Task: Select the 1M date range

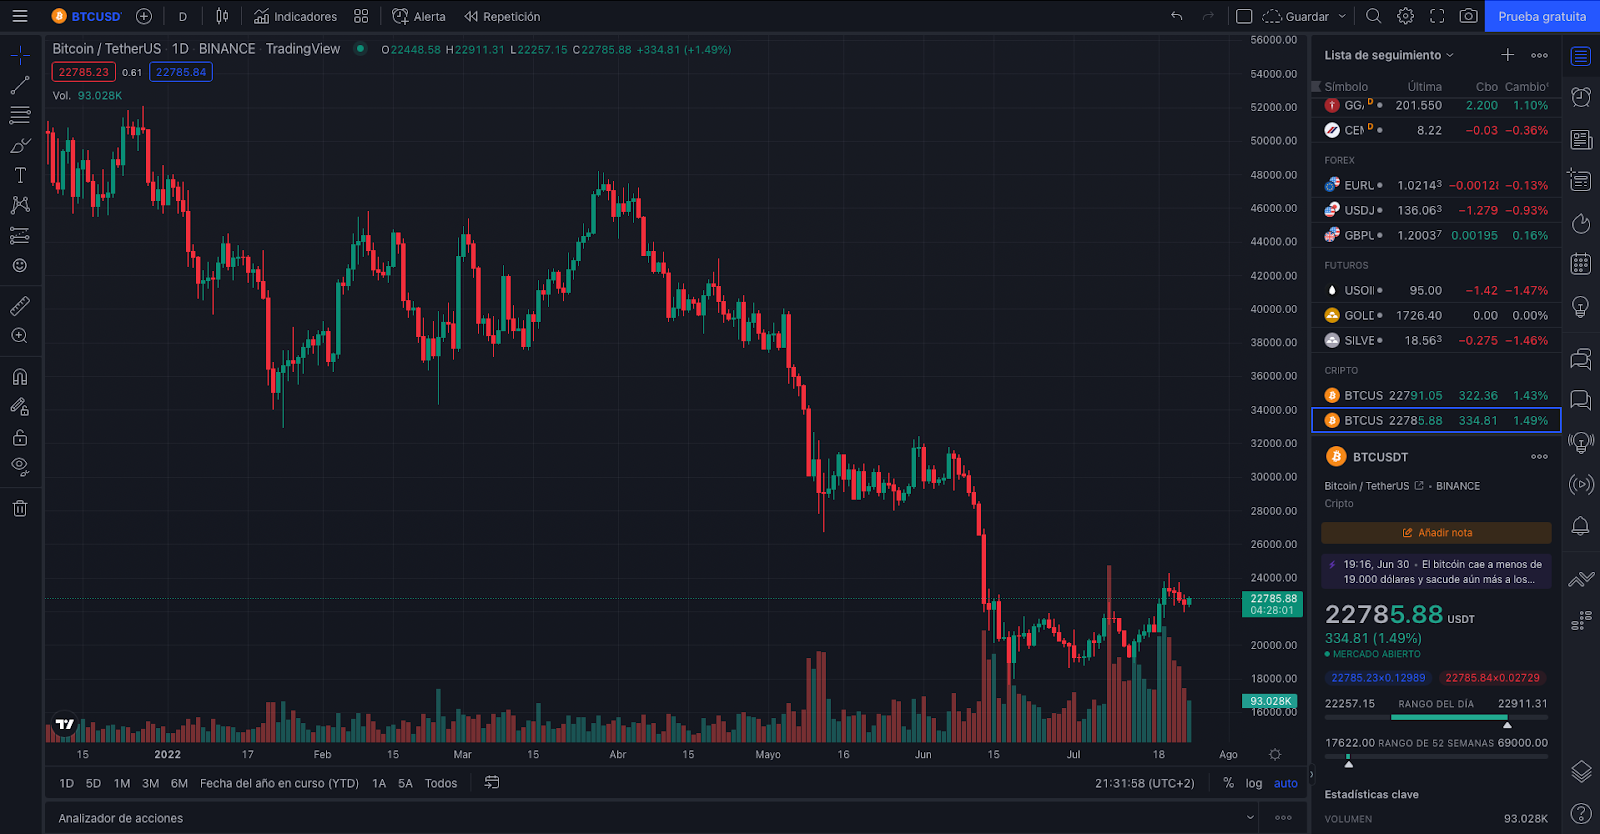Action: [x=122, y=783]
